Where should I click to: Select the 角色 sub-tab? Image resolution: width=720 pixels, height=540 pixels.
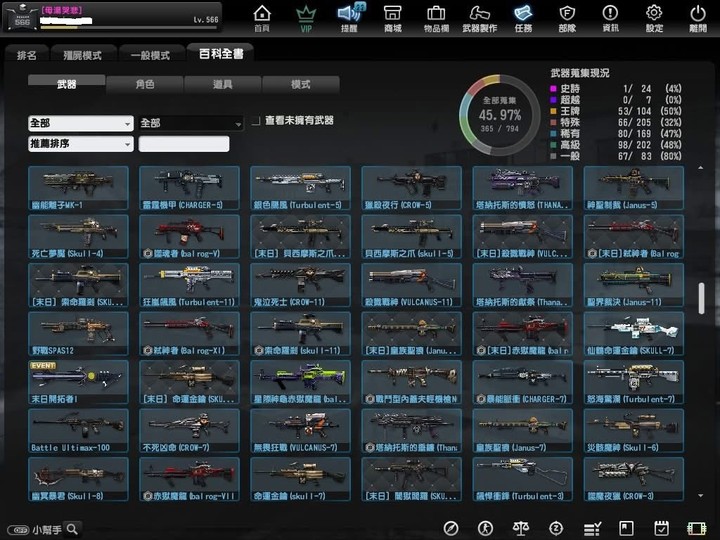(145, 84)
